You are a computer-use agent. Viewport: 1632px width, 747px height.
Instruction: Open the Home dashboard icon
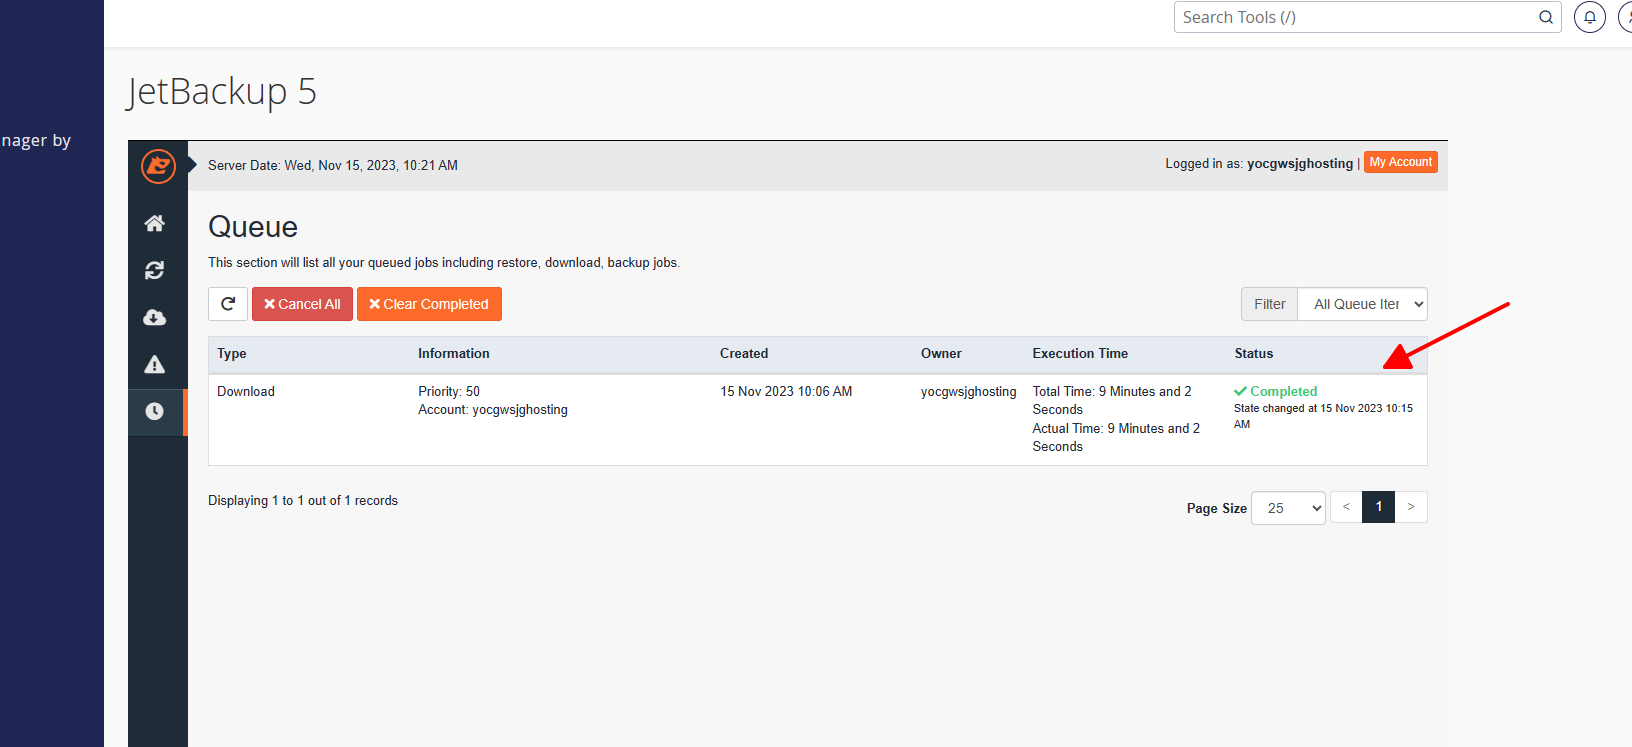coord(154,223)
